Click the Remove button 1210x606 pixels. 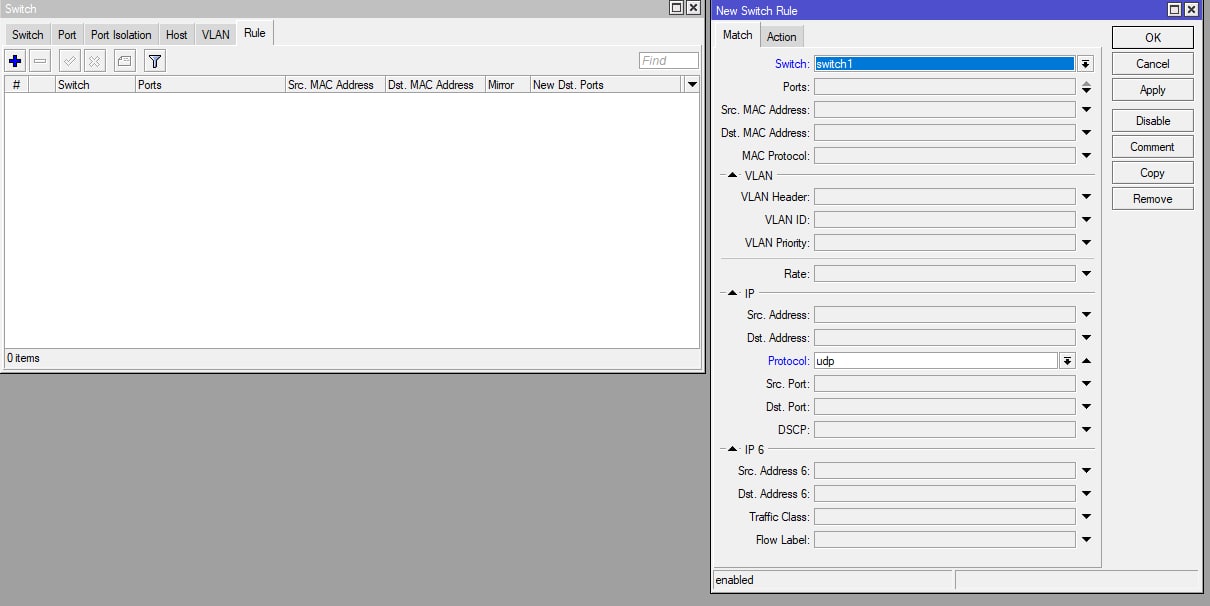click(x=1152, y=198)
